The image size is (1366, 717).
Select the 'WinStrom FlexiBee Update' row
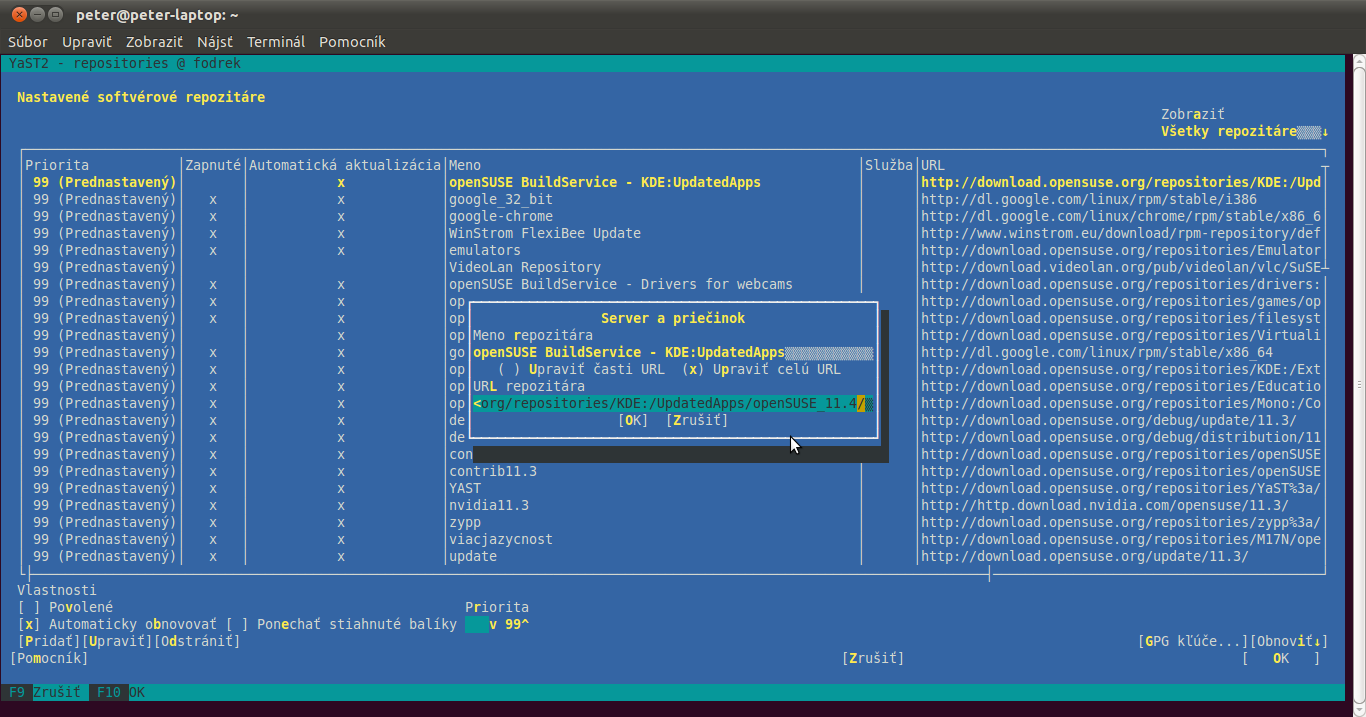coord(673,233)
